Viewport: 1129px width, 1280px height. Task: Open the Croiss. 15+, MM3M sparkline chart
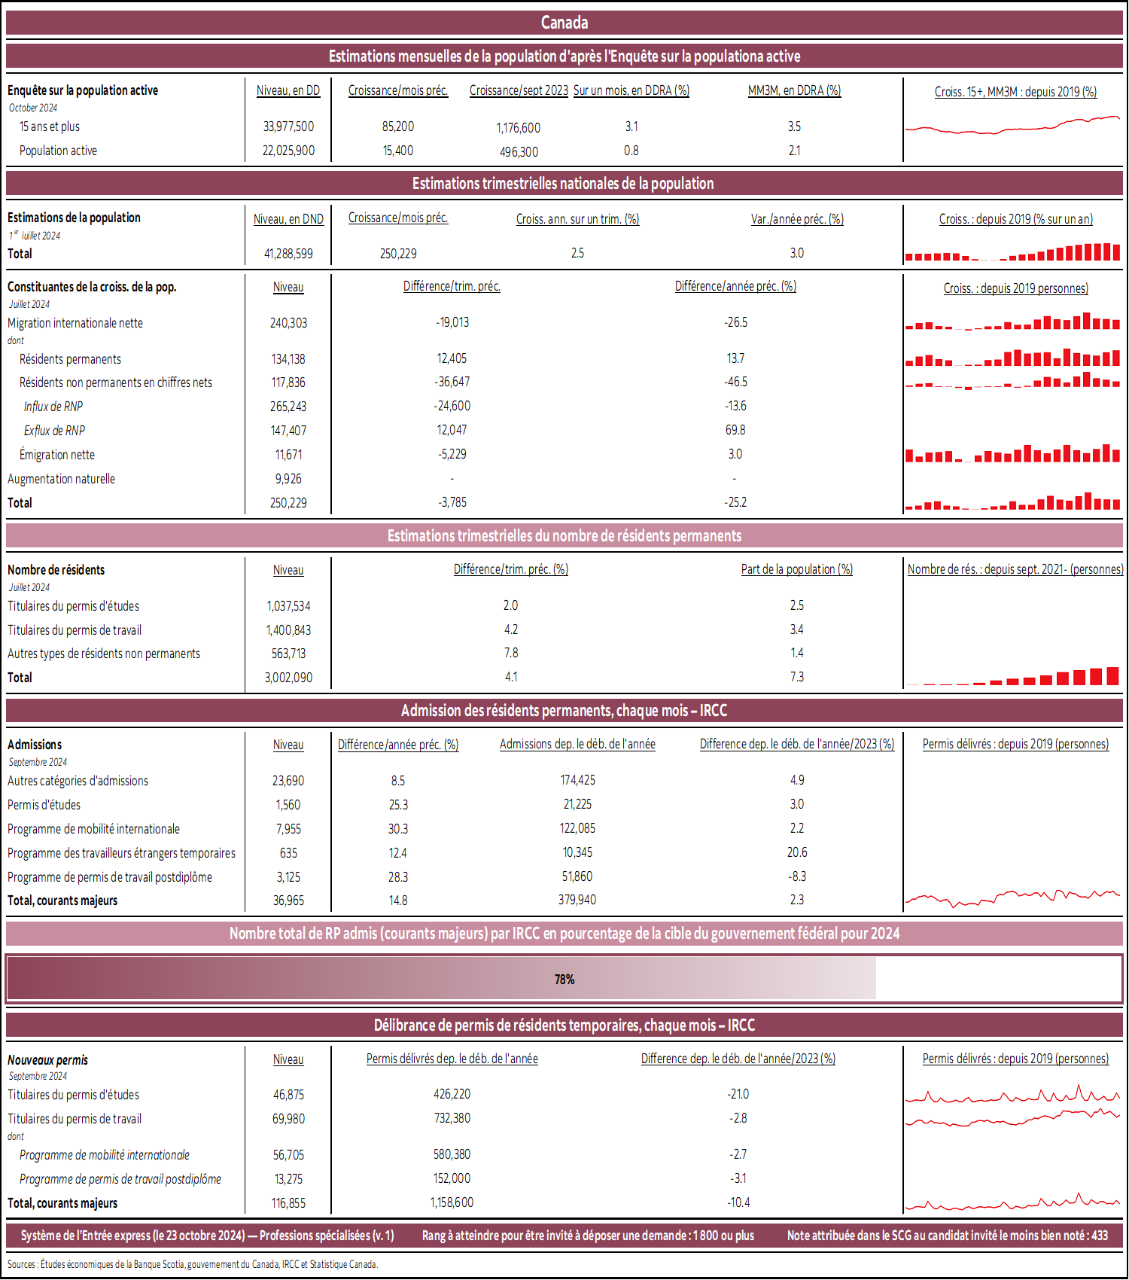(x=1012, y=126)
